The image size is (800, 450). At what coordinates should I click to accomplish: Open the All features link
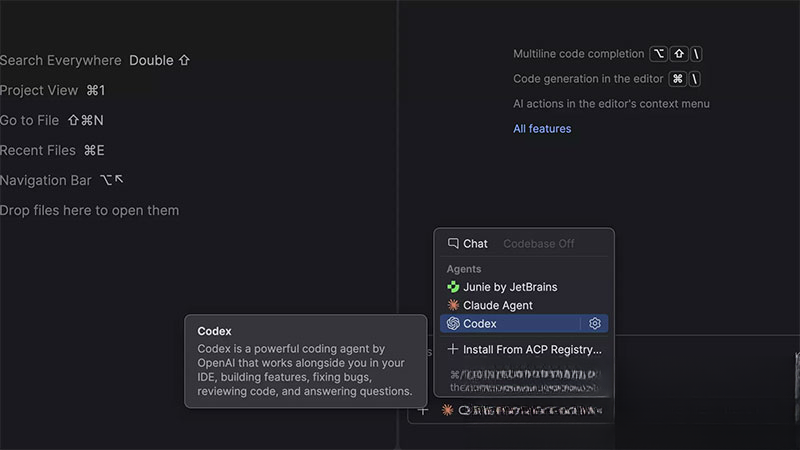pyautogui.click(x=542, y=129)
